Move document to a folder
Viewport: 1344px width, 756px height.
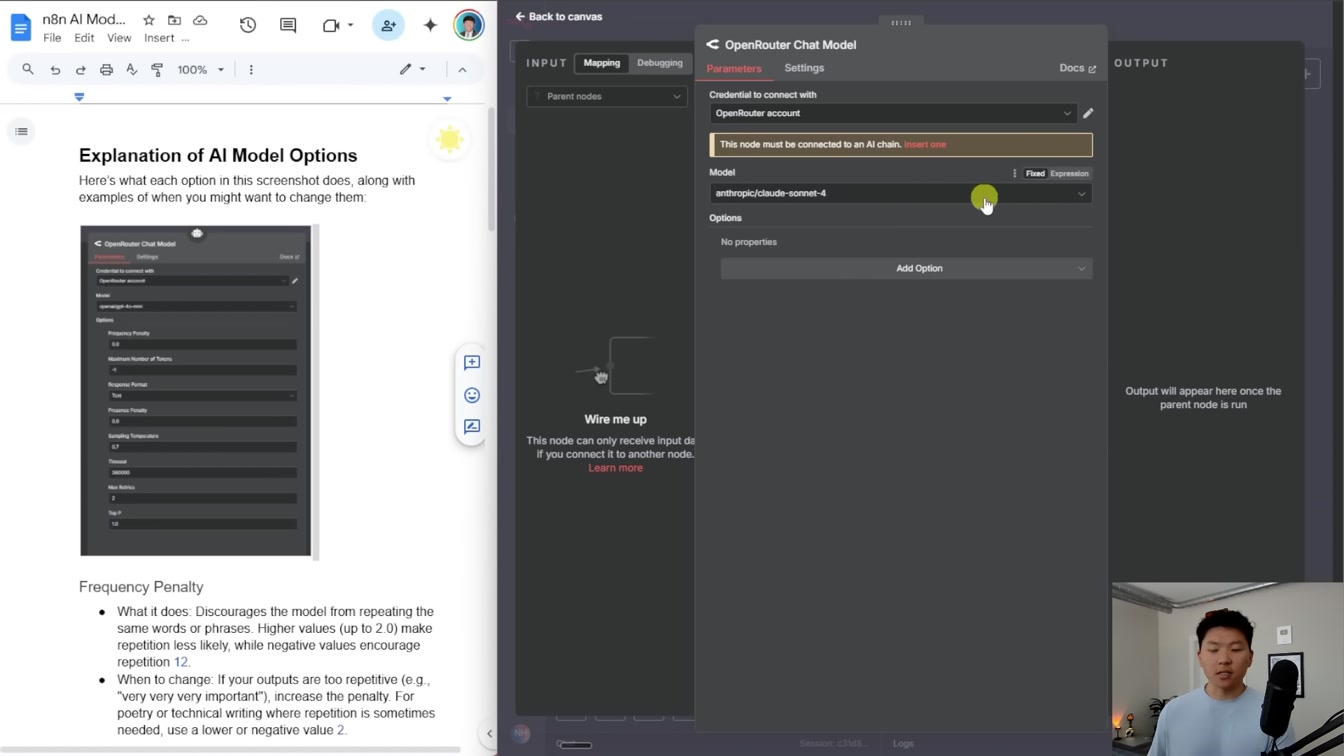pyautogui.click(x=174, y=20)
